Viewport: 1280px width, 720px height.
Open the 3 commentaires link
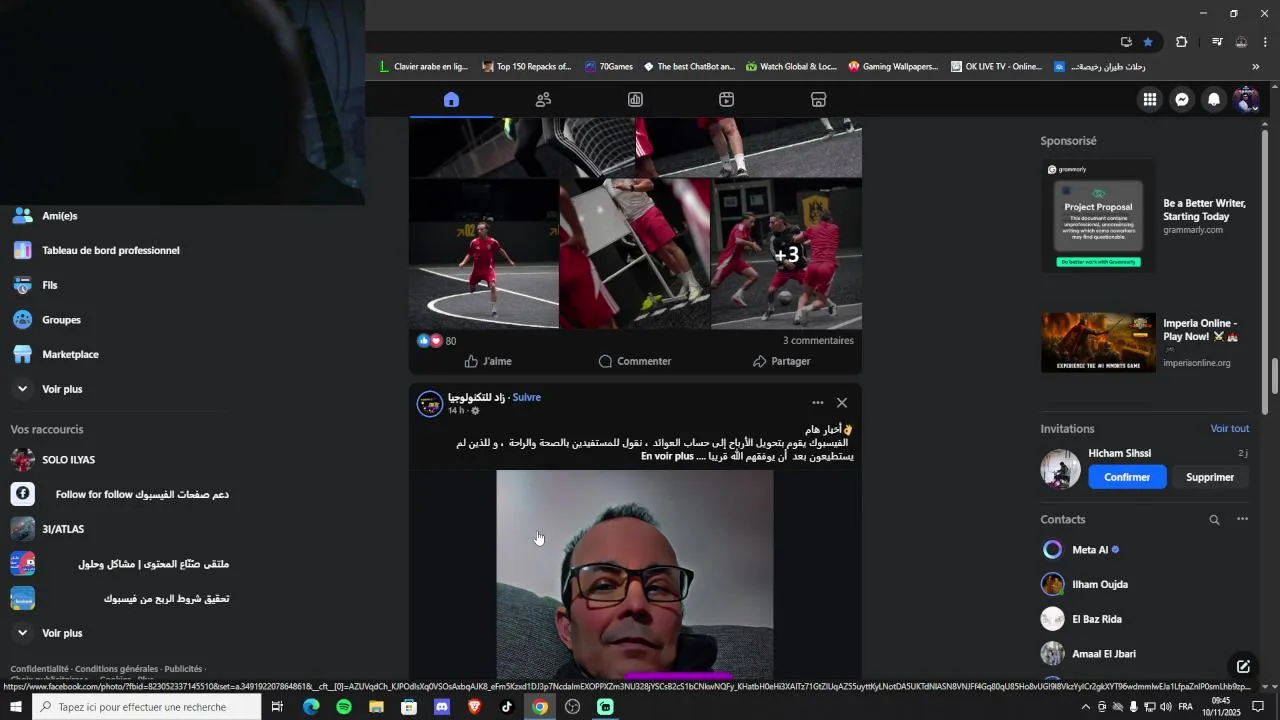(x=818, y=341)
